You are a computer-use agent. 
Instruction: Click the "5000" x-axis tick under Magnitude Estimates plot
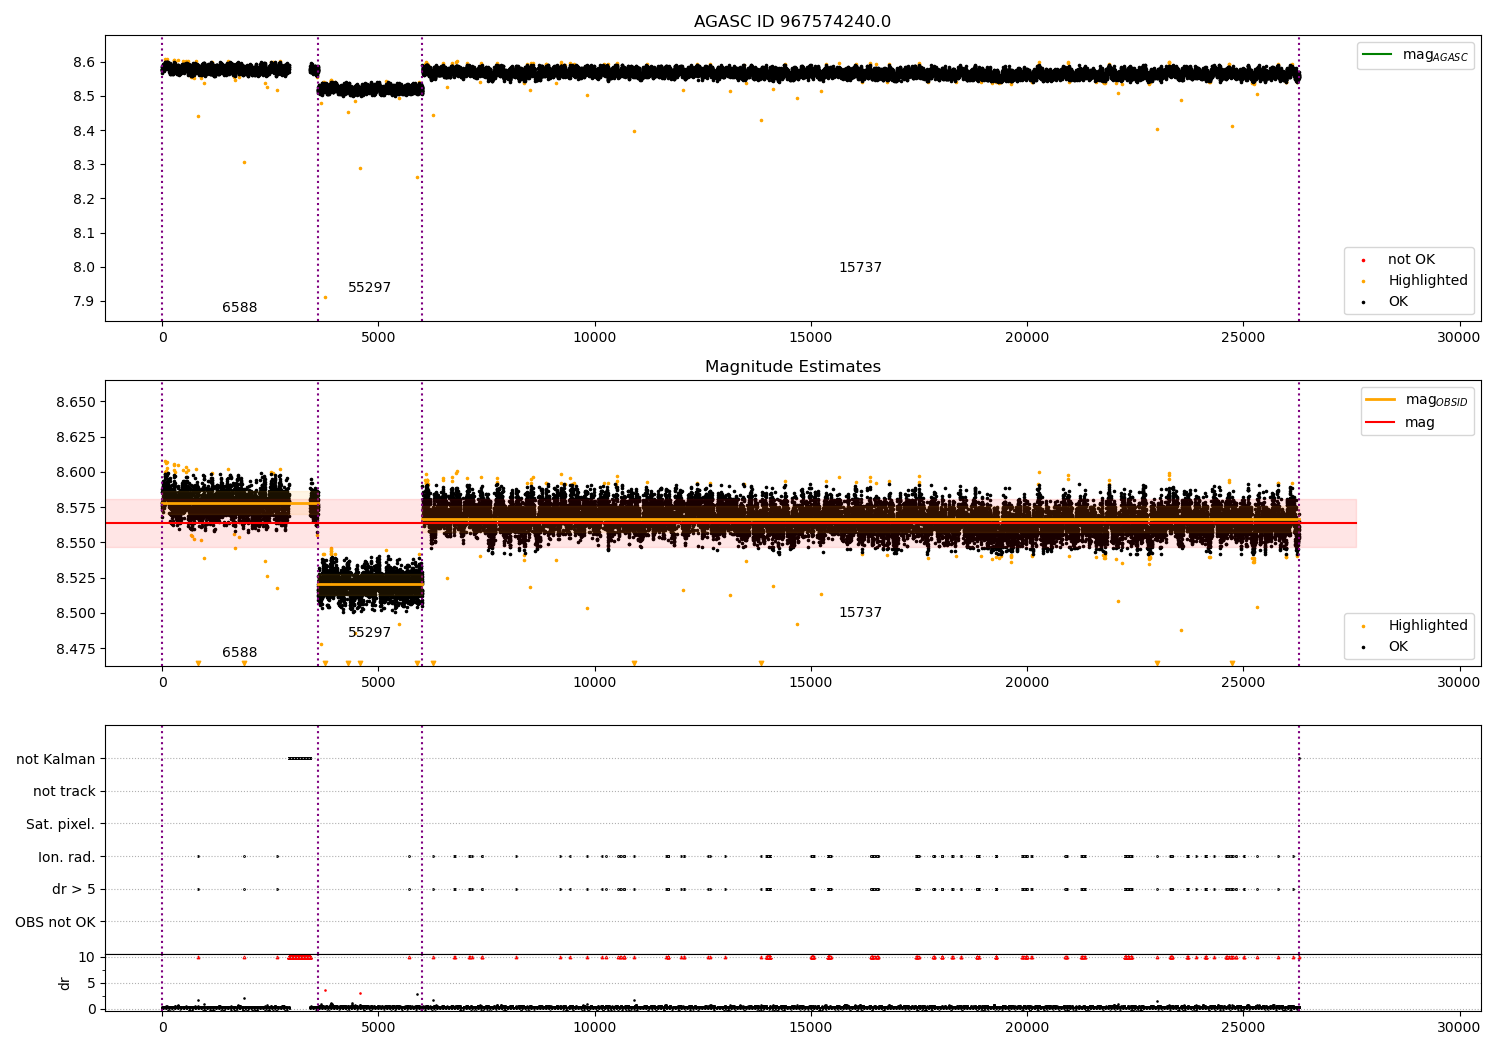pyautogui.click(x=378, y=683)
